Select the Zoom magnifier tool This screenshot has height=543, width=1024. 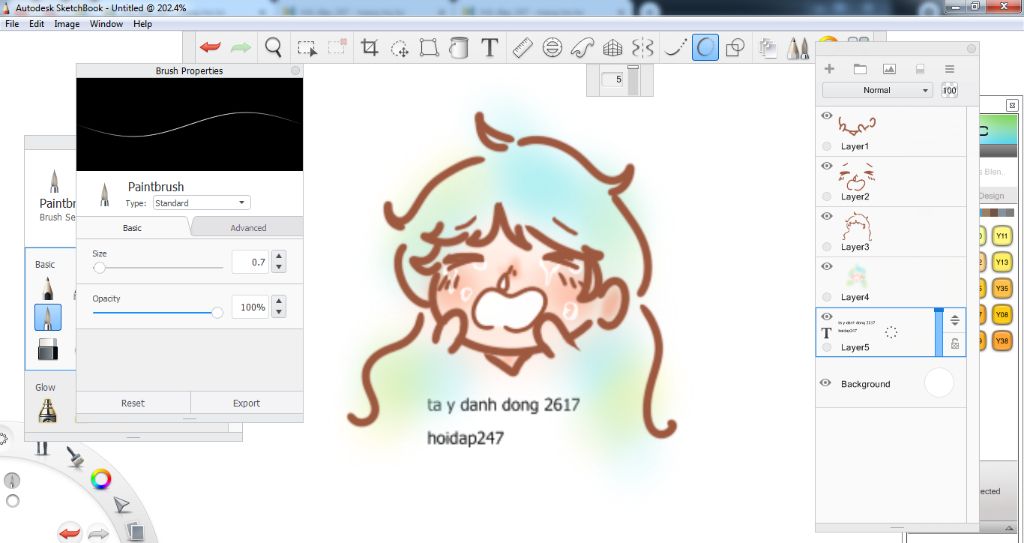tap(273, 47)
